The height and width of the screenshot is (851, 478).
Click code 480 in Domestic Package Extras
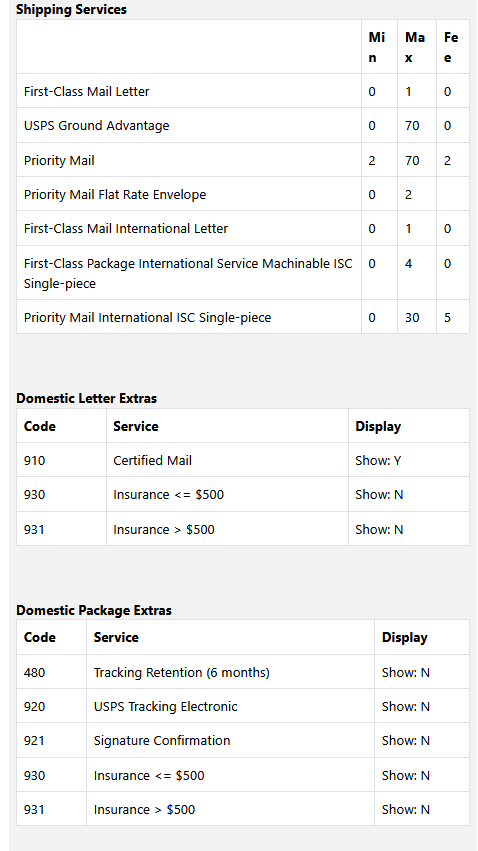click(x=34, y=672)
